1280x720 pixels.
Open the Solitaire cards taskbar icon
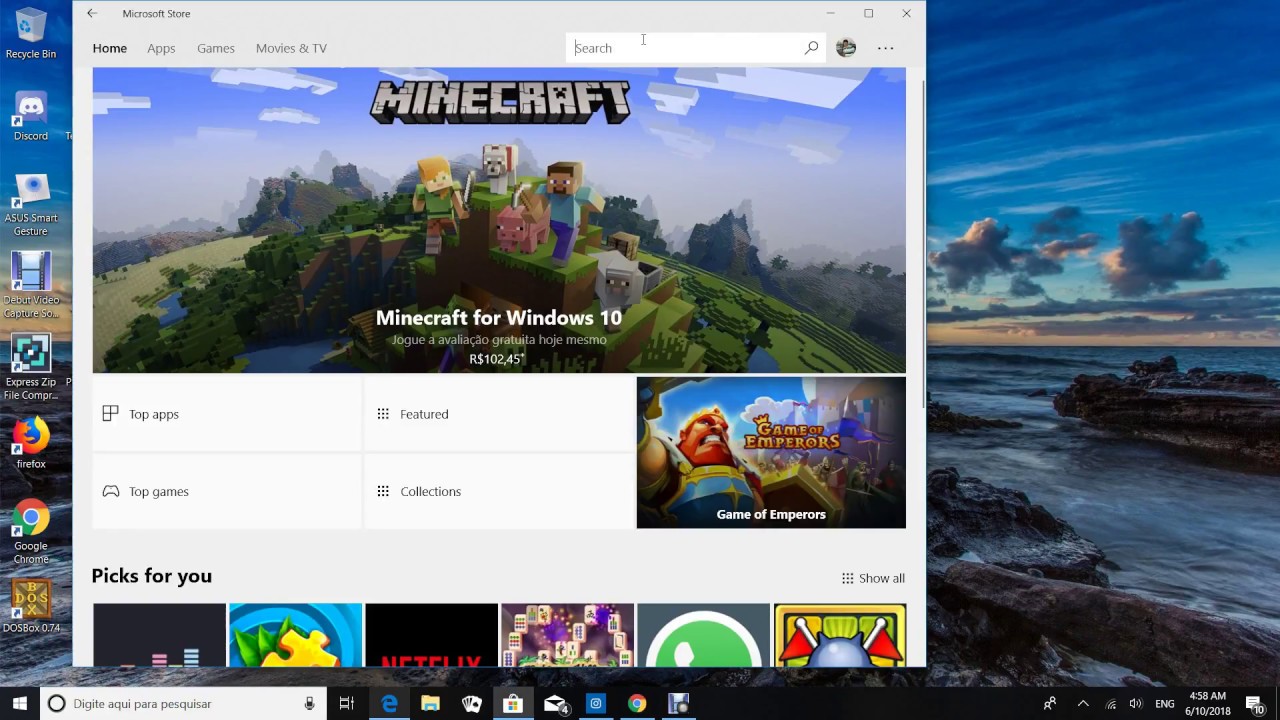click(471, 704)
